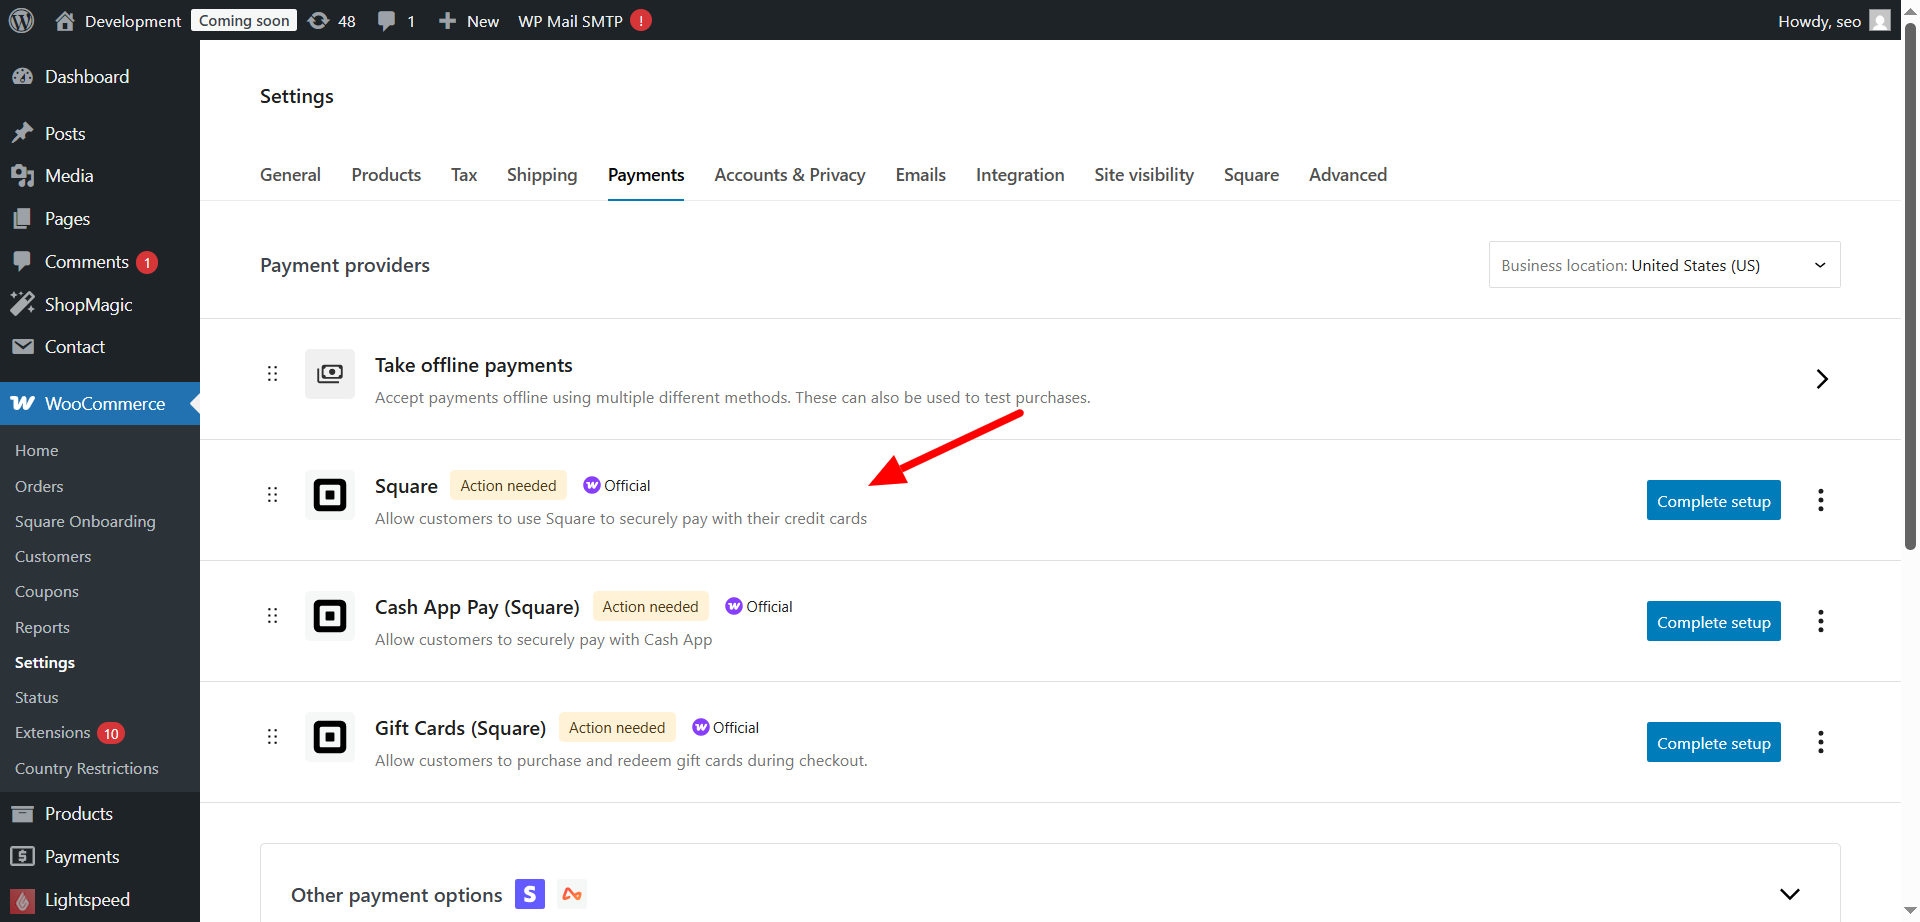Image resolution: width=1920 pixels, height=922 pixels.
Task: Click the page vertical scrollbar thumb
Action: click(1910, 285)
